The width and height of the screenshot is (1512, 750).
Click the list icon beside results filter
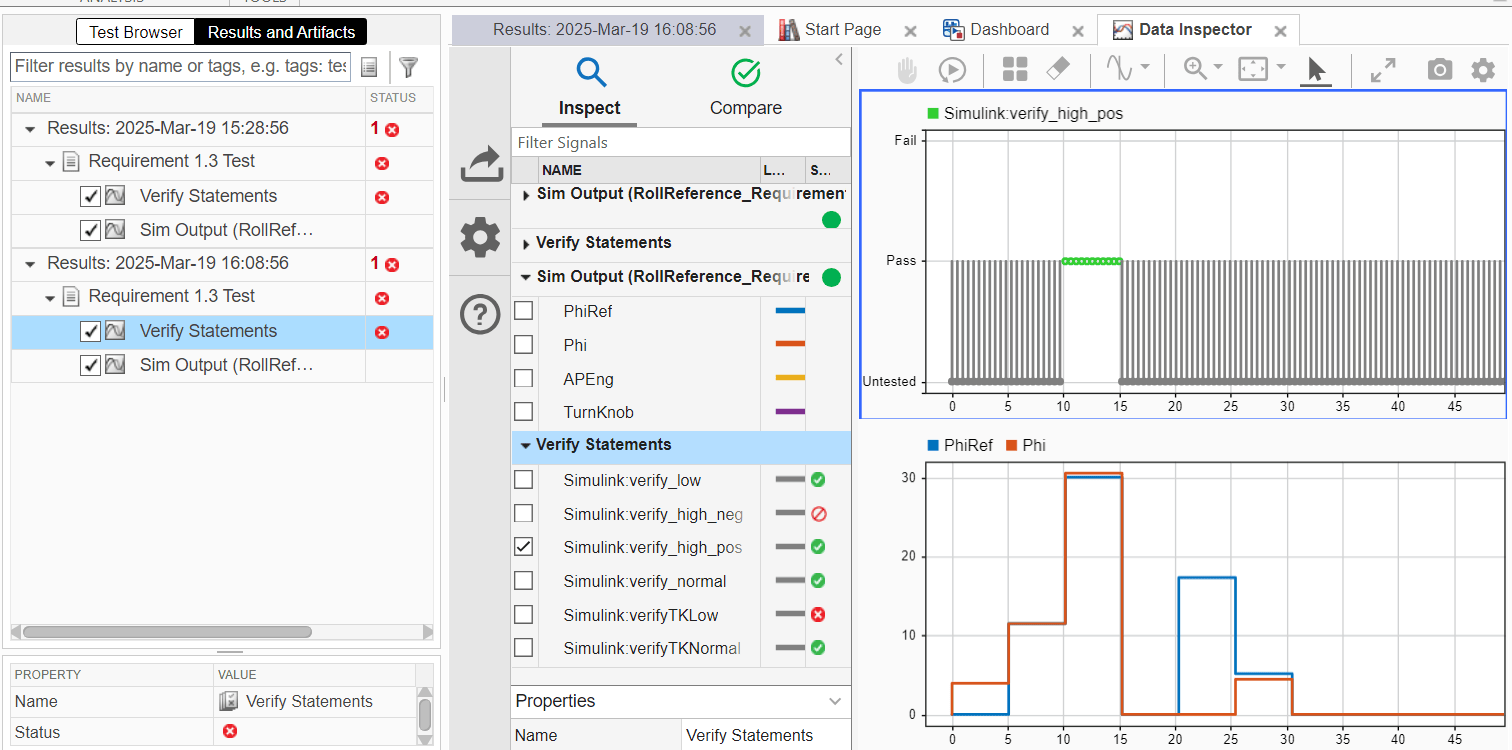coord(369,67)
